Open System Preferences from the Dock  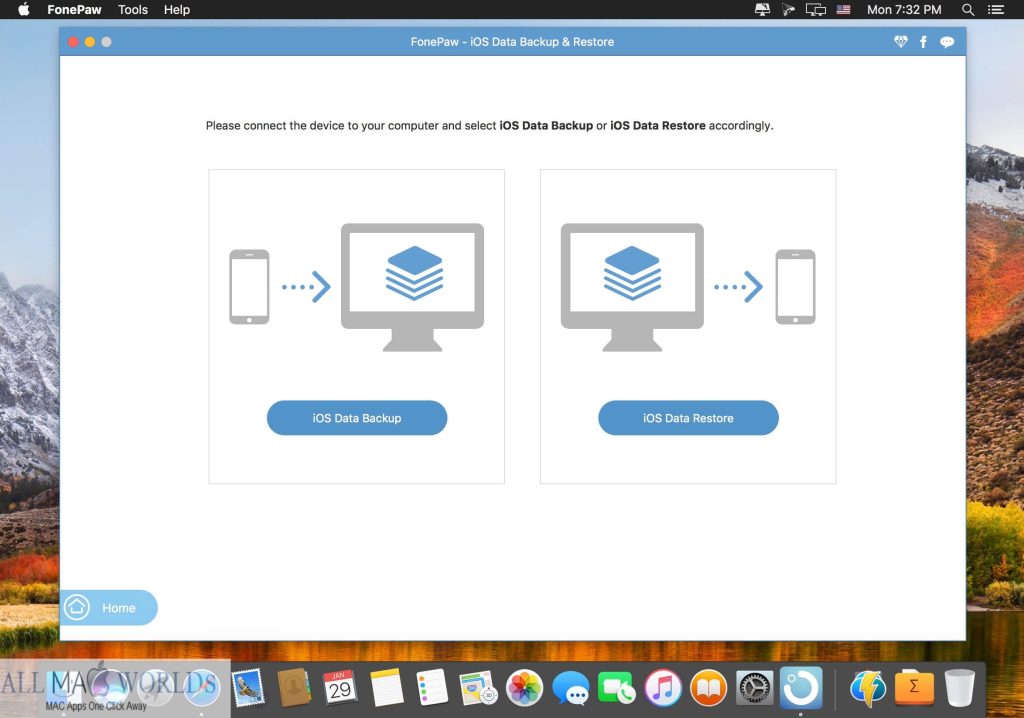coord(754,688)
